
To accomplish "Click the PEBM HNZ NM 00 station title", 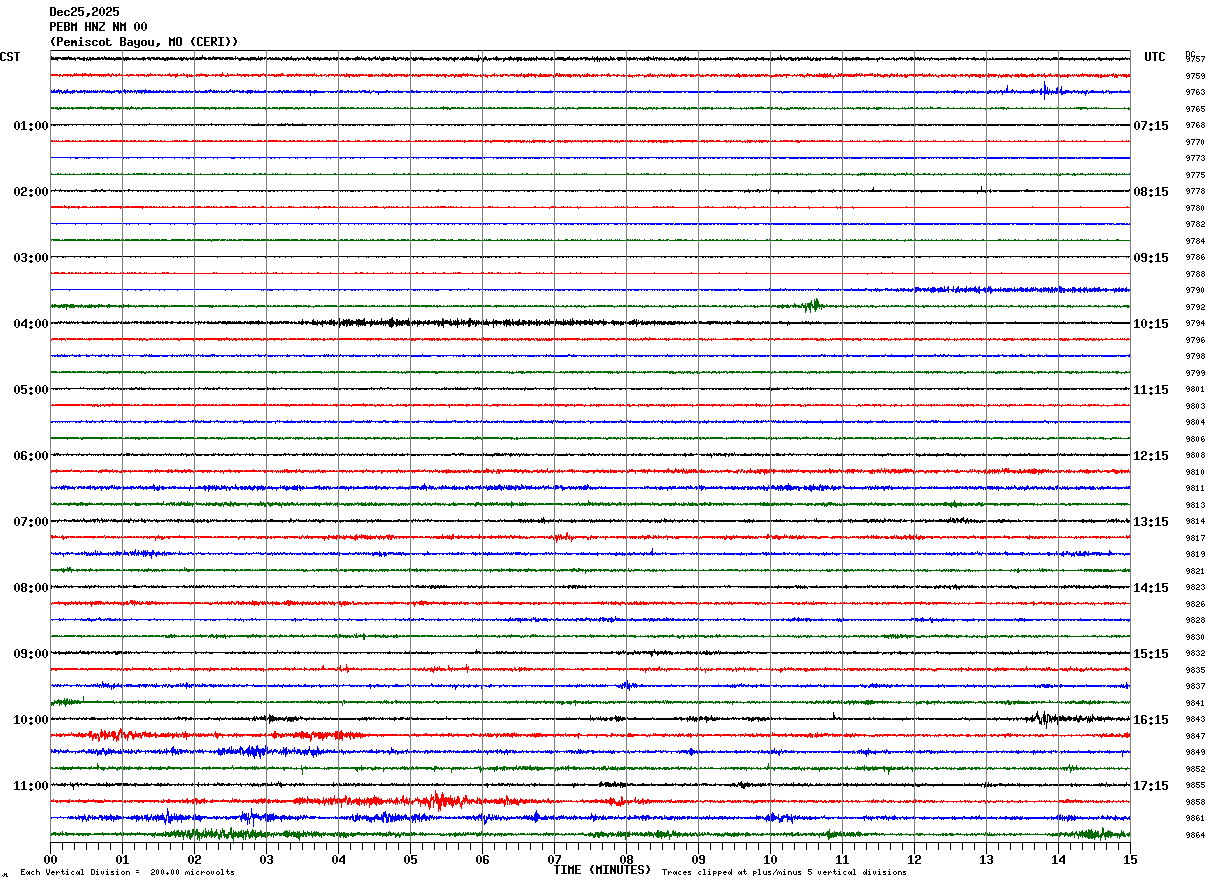I will 98,27.
